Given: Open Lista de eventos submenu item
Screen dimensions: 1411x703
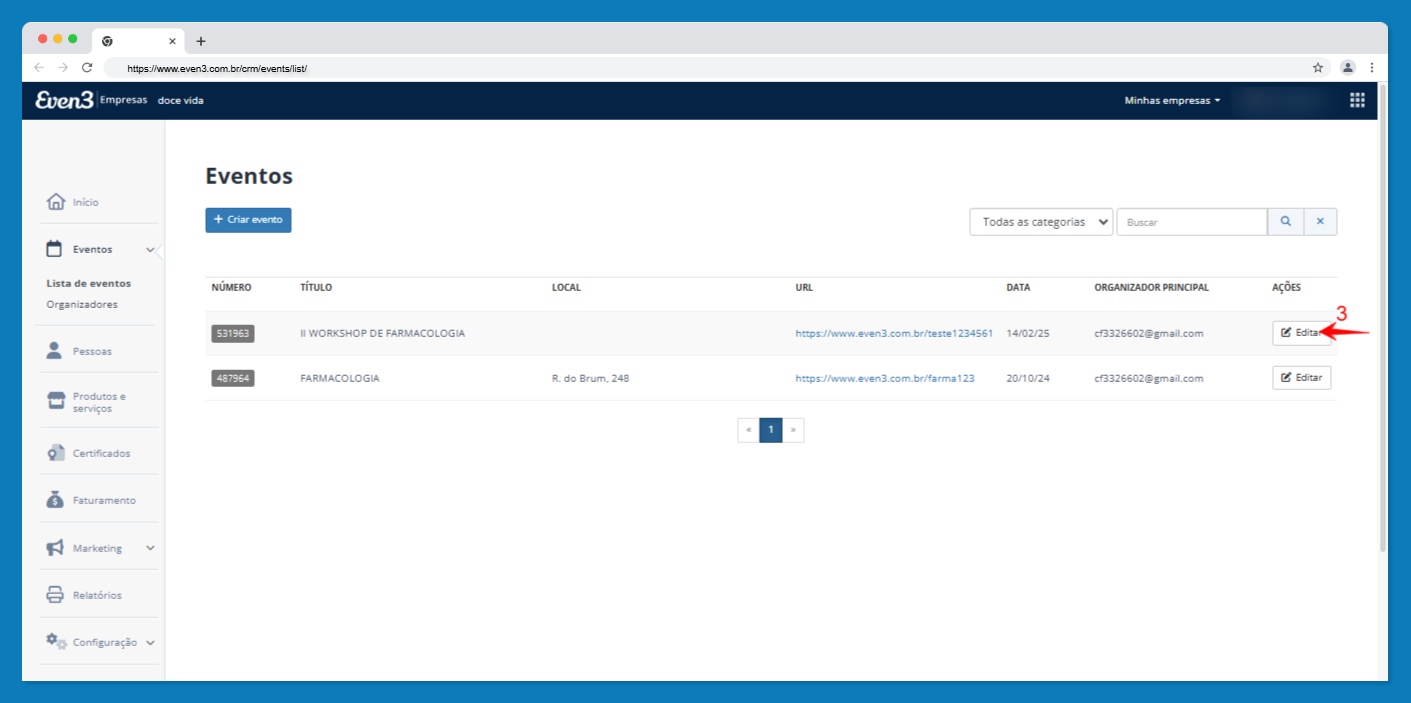Looking at the screenshot, I should coord(89,283).
